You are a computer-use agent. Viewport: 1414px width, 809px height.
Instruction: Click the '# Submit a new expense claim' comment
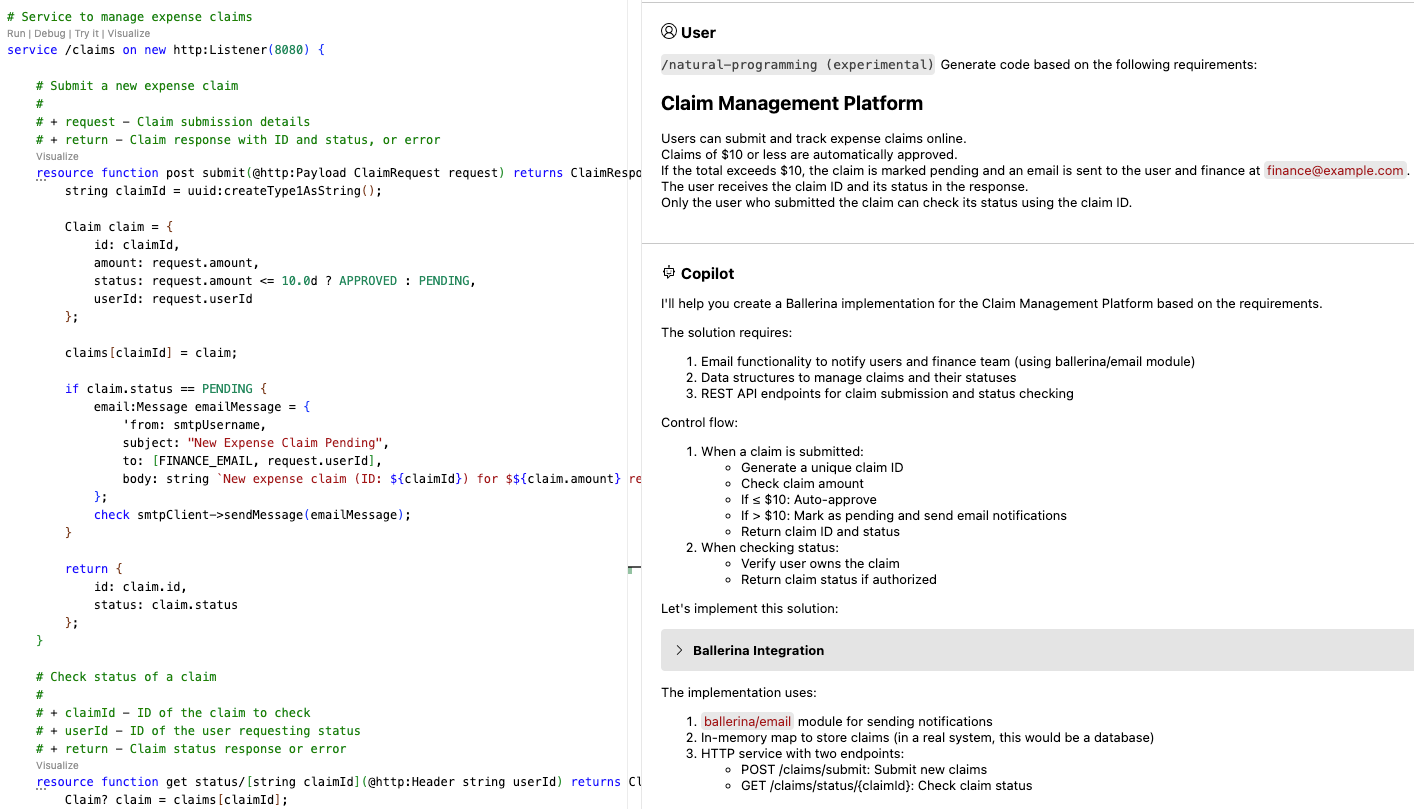(x=137, y=86)
